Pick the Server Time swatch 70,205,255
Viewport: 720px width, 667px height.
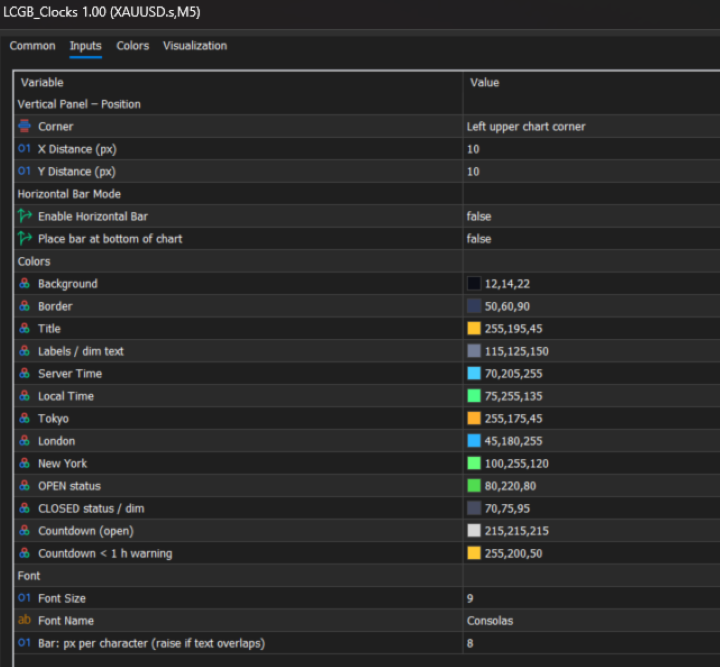[x=474, y=373]
